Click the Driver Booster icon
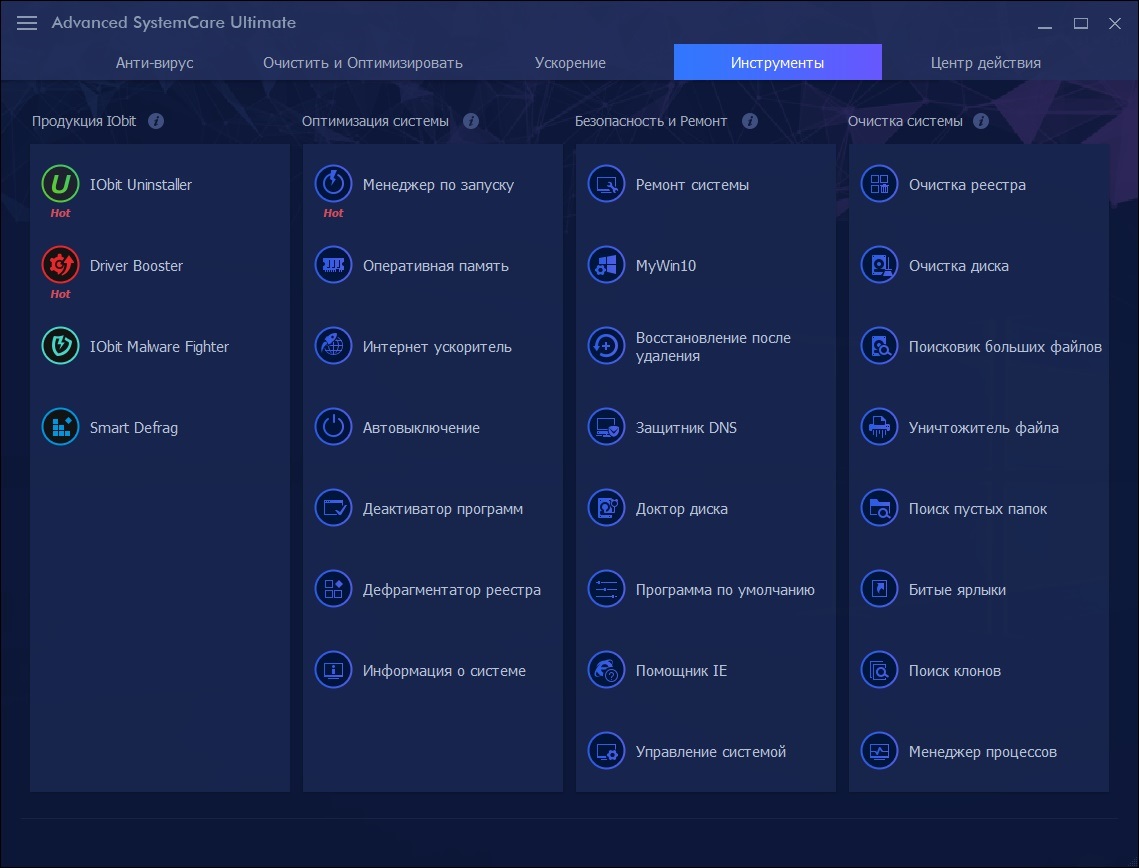Viewport: 1139px width, 868px height. pyautogui.click(x=60, y=265)
